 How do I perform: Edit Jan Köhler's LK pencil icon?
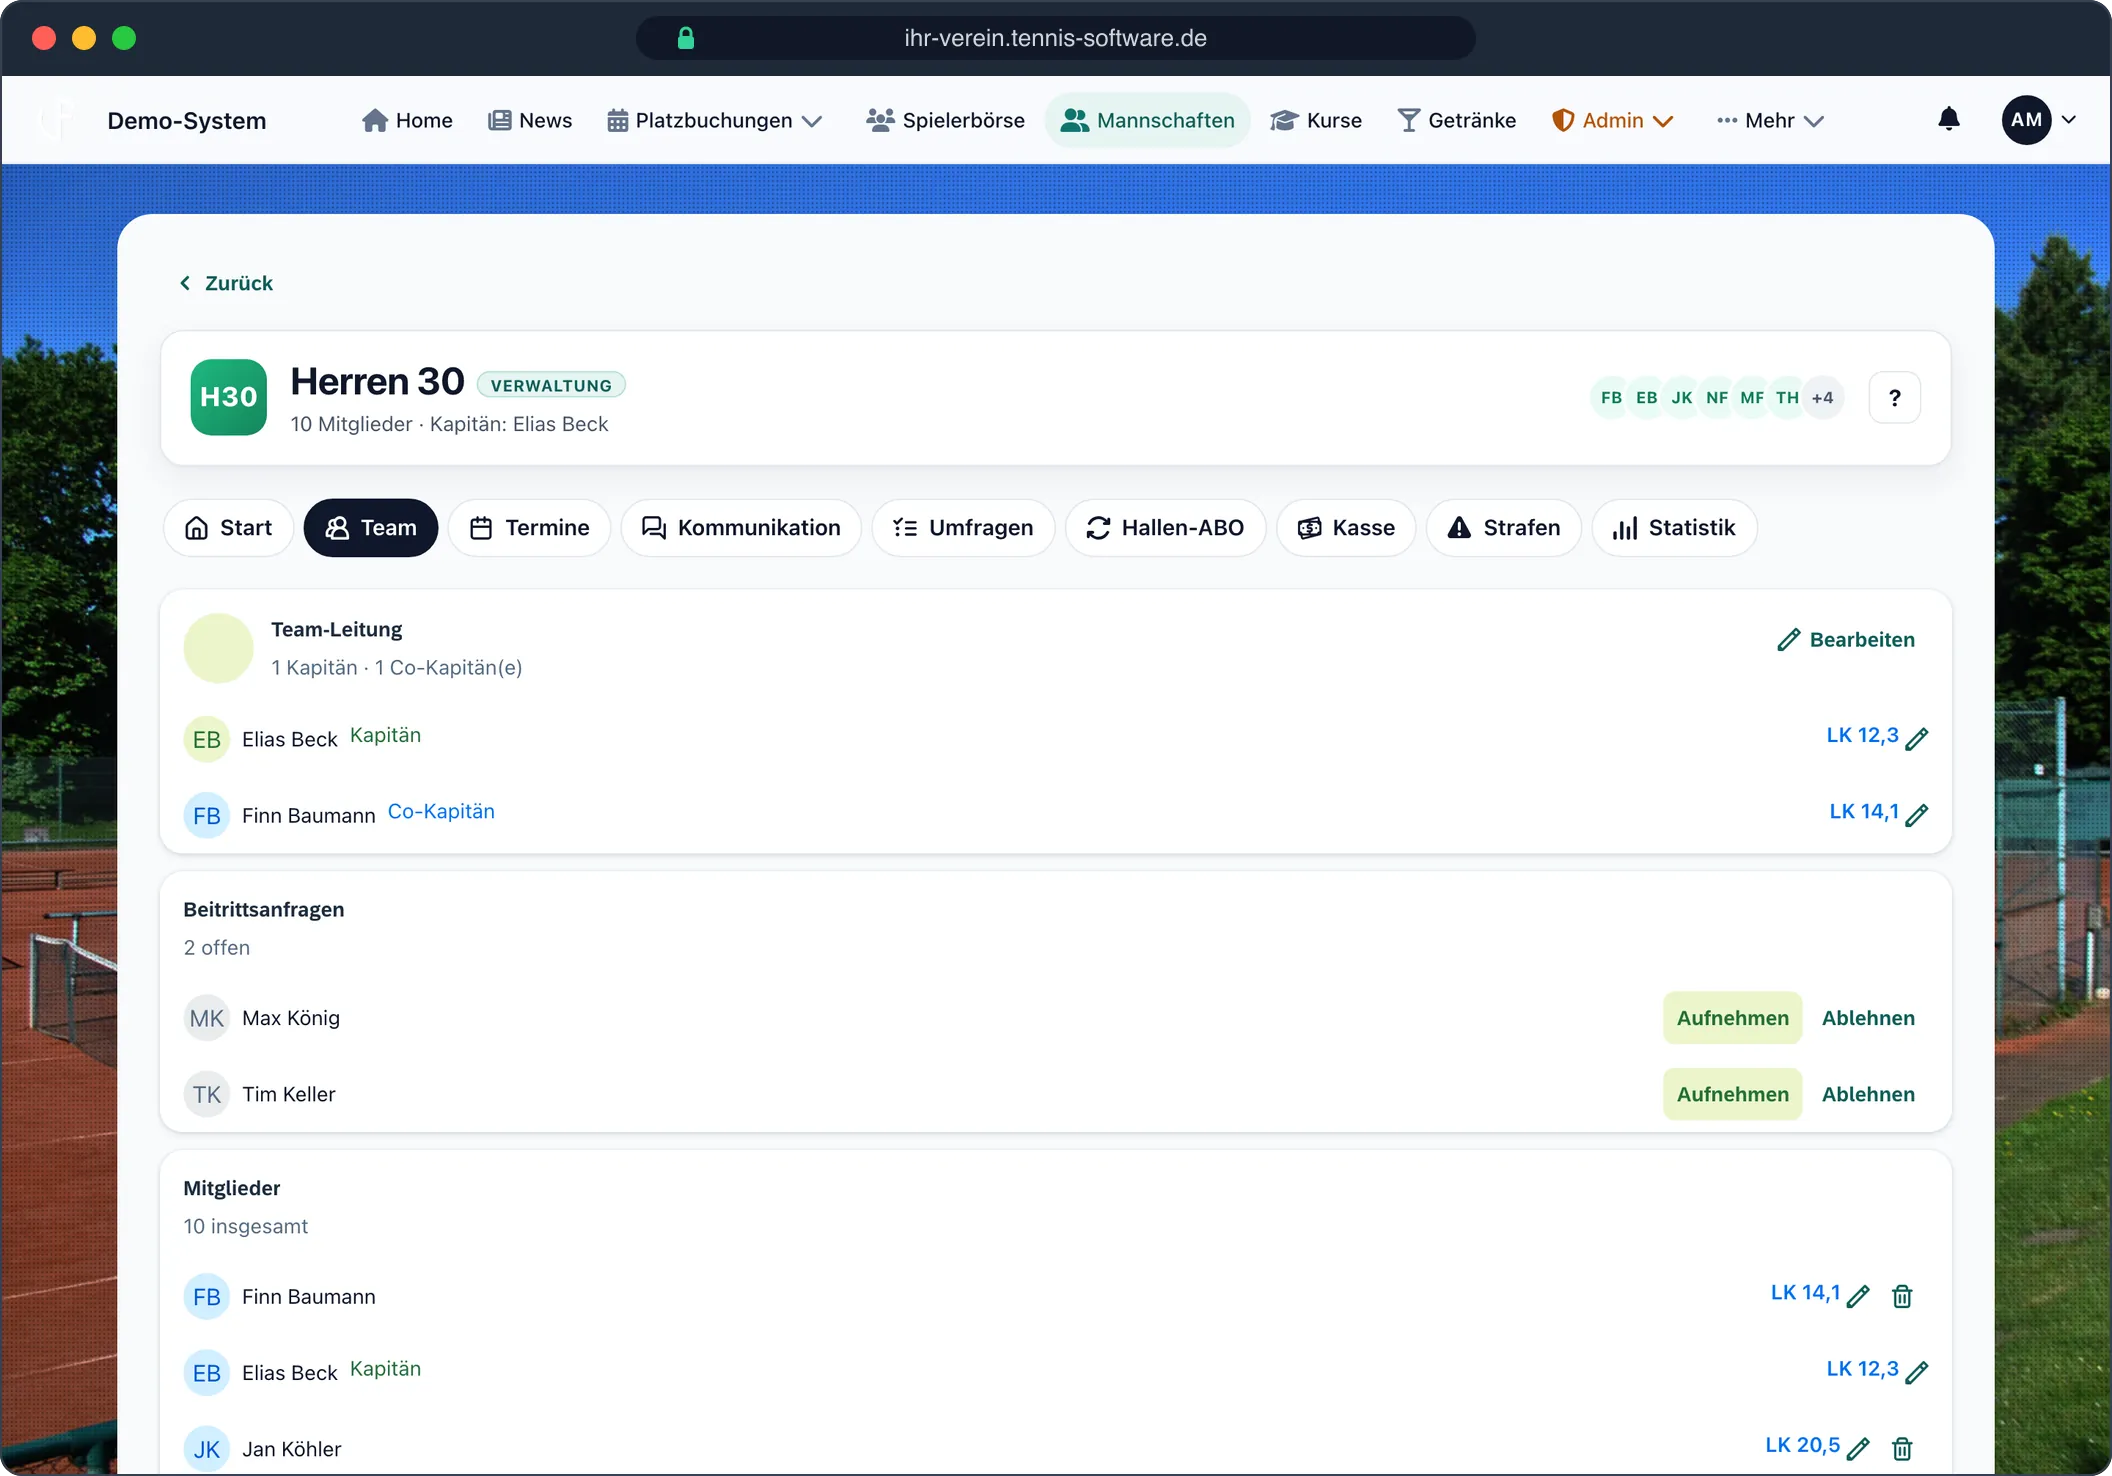tap(1858, 1448)
